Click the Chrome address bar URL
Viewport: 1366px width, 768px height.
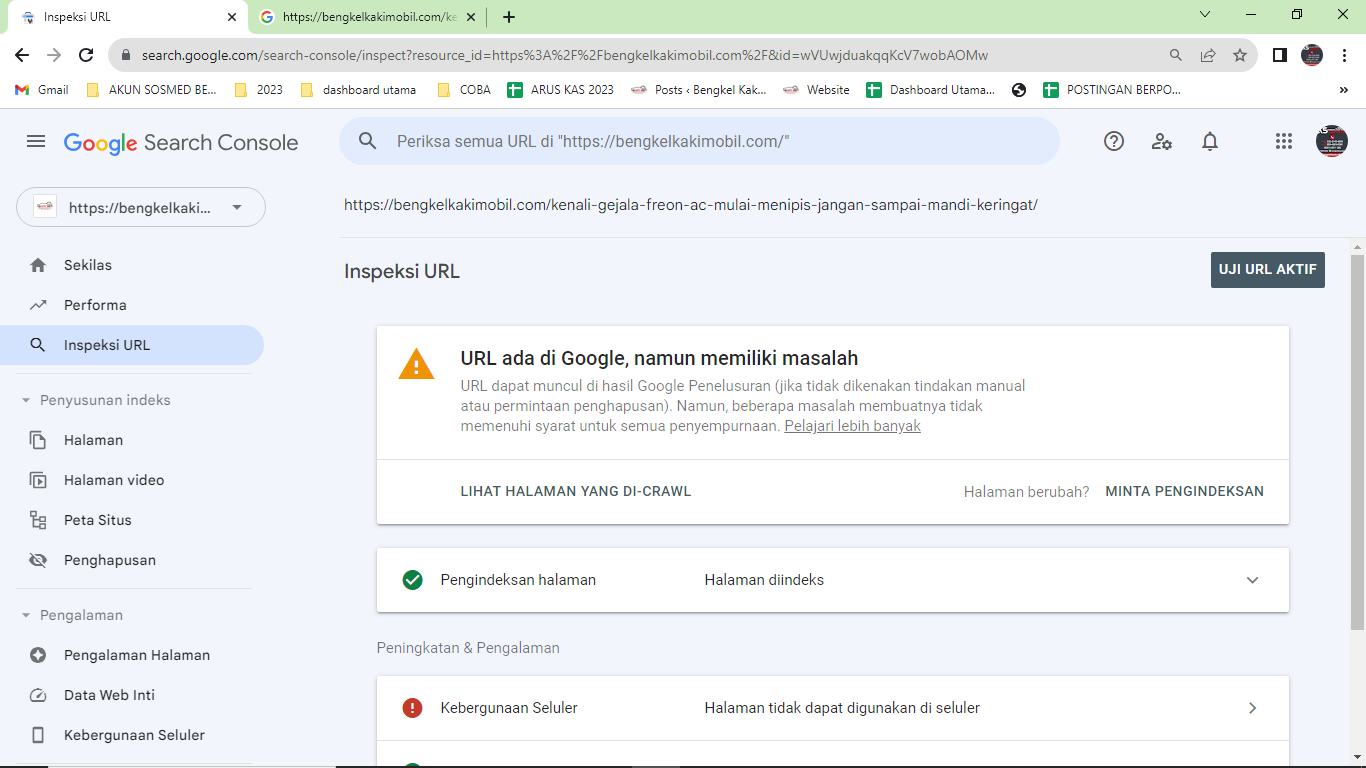click(565, 56)
